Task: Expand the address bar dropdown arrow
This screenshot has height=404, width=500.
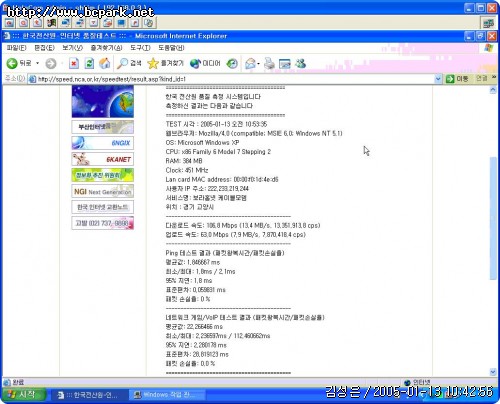Action: 438,79
